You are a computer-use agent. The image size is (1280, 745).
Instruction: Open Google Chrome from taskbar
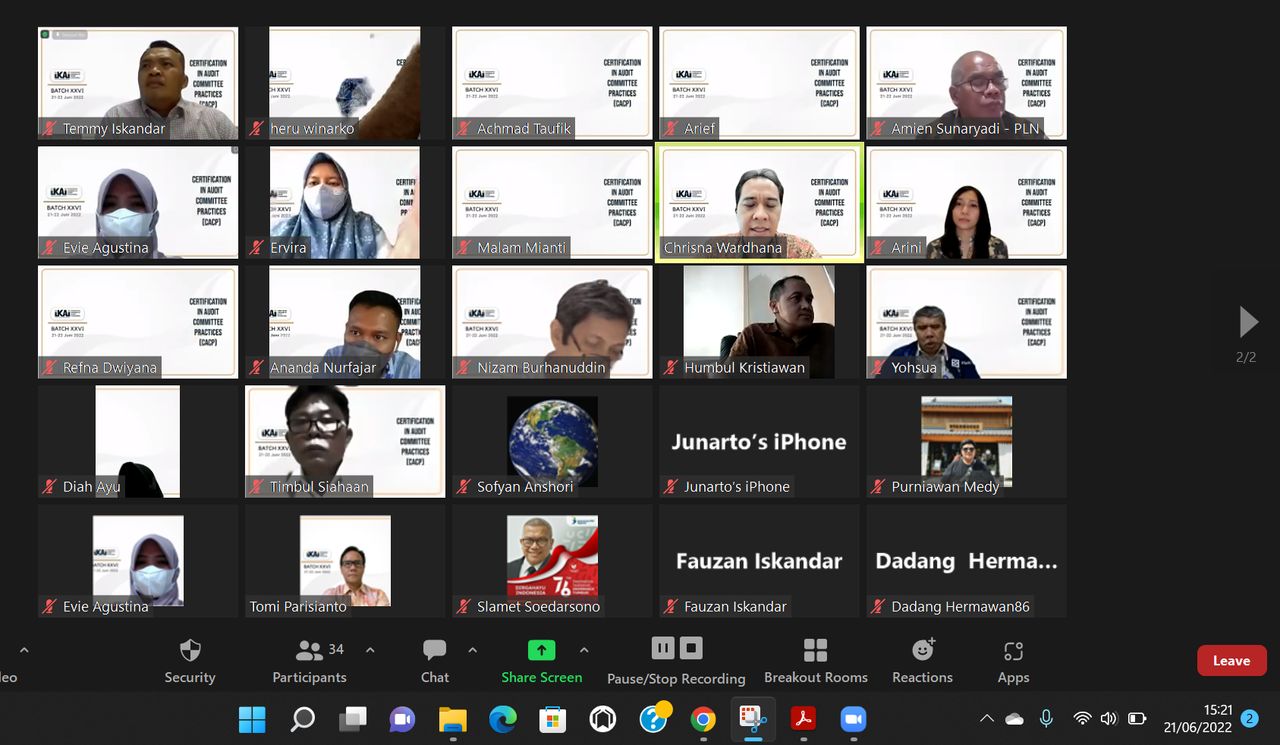702,719
